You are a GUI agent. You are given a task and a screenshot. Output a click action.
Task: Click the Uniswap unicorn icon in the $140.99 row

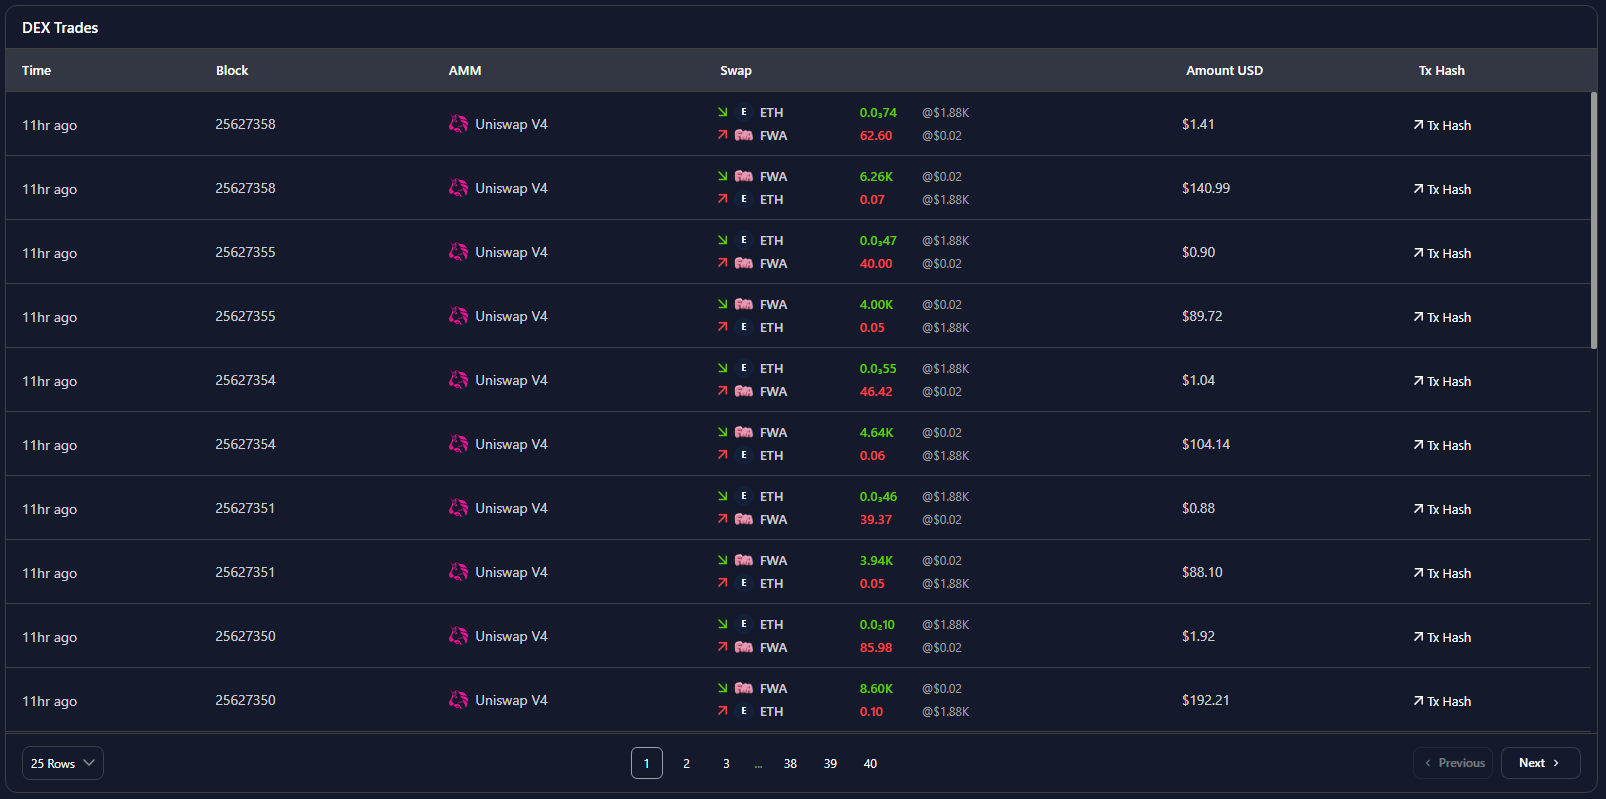tap(458, 188)
